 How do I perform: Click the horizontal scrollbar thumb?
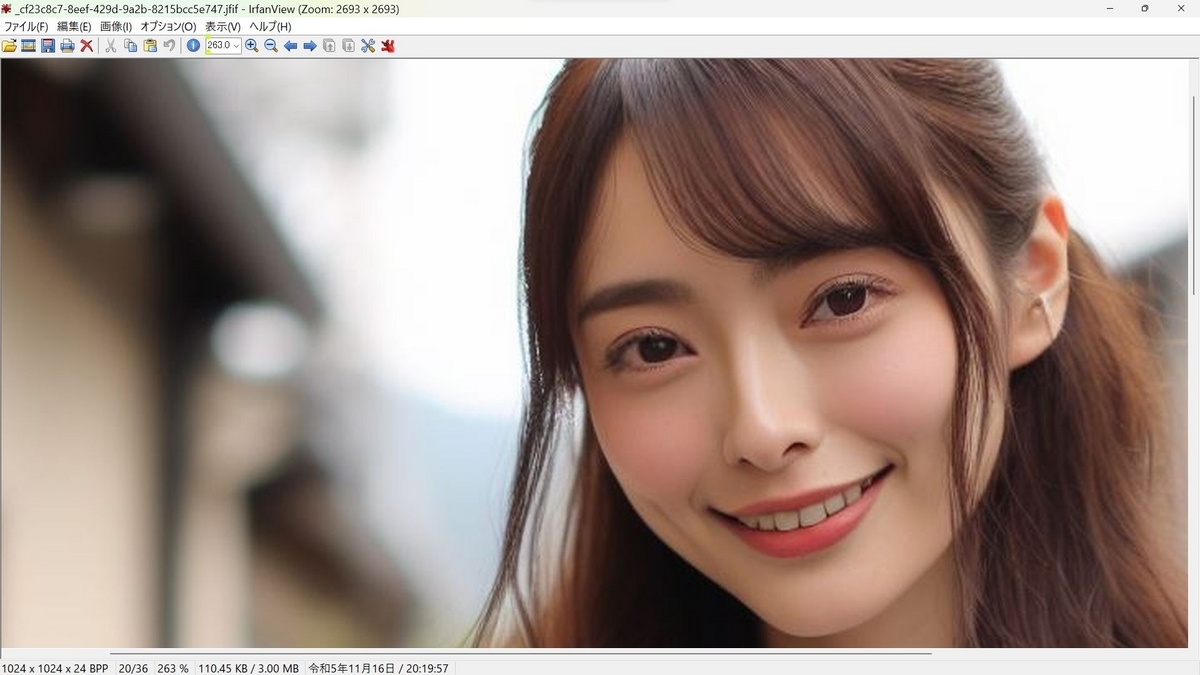(520, 653)
